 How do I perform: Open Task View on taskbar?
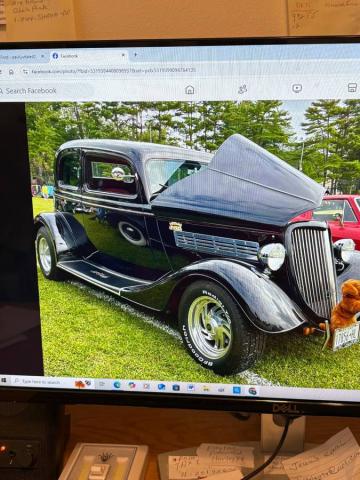coord(102,384)
